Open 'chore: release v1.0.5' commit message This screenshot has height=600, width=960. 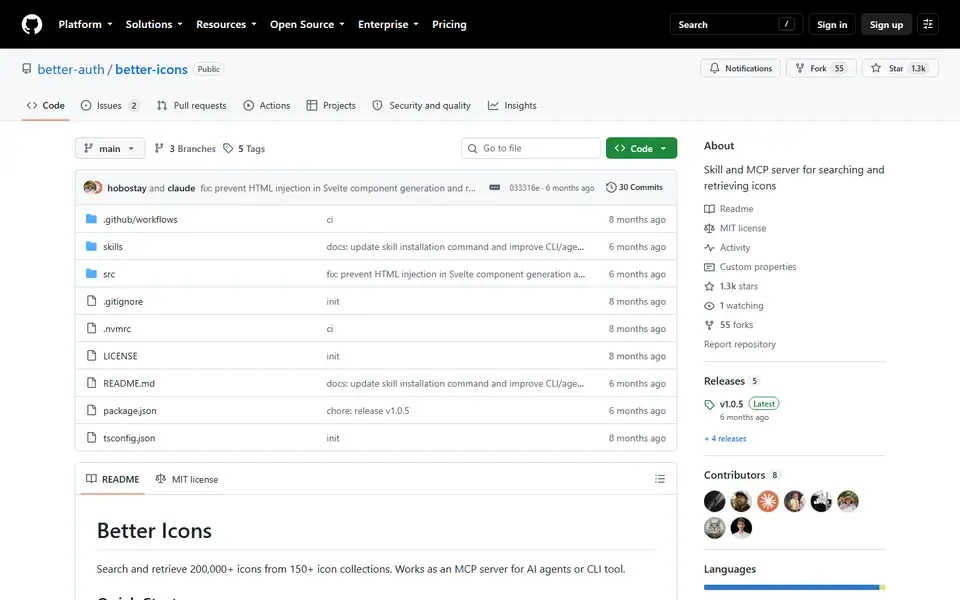click(367, 410)
